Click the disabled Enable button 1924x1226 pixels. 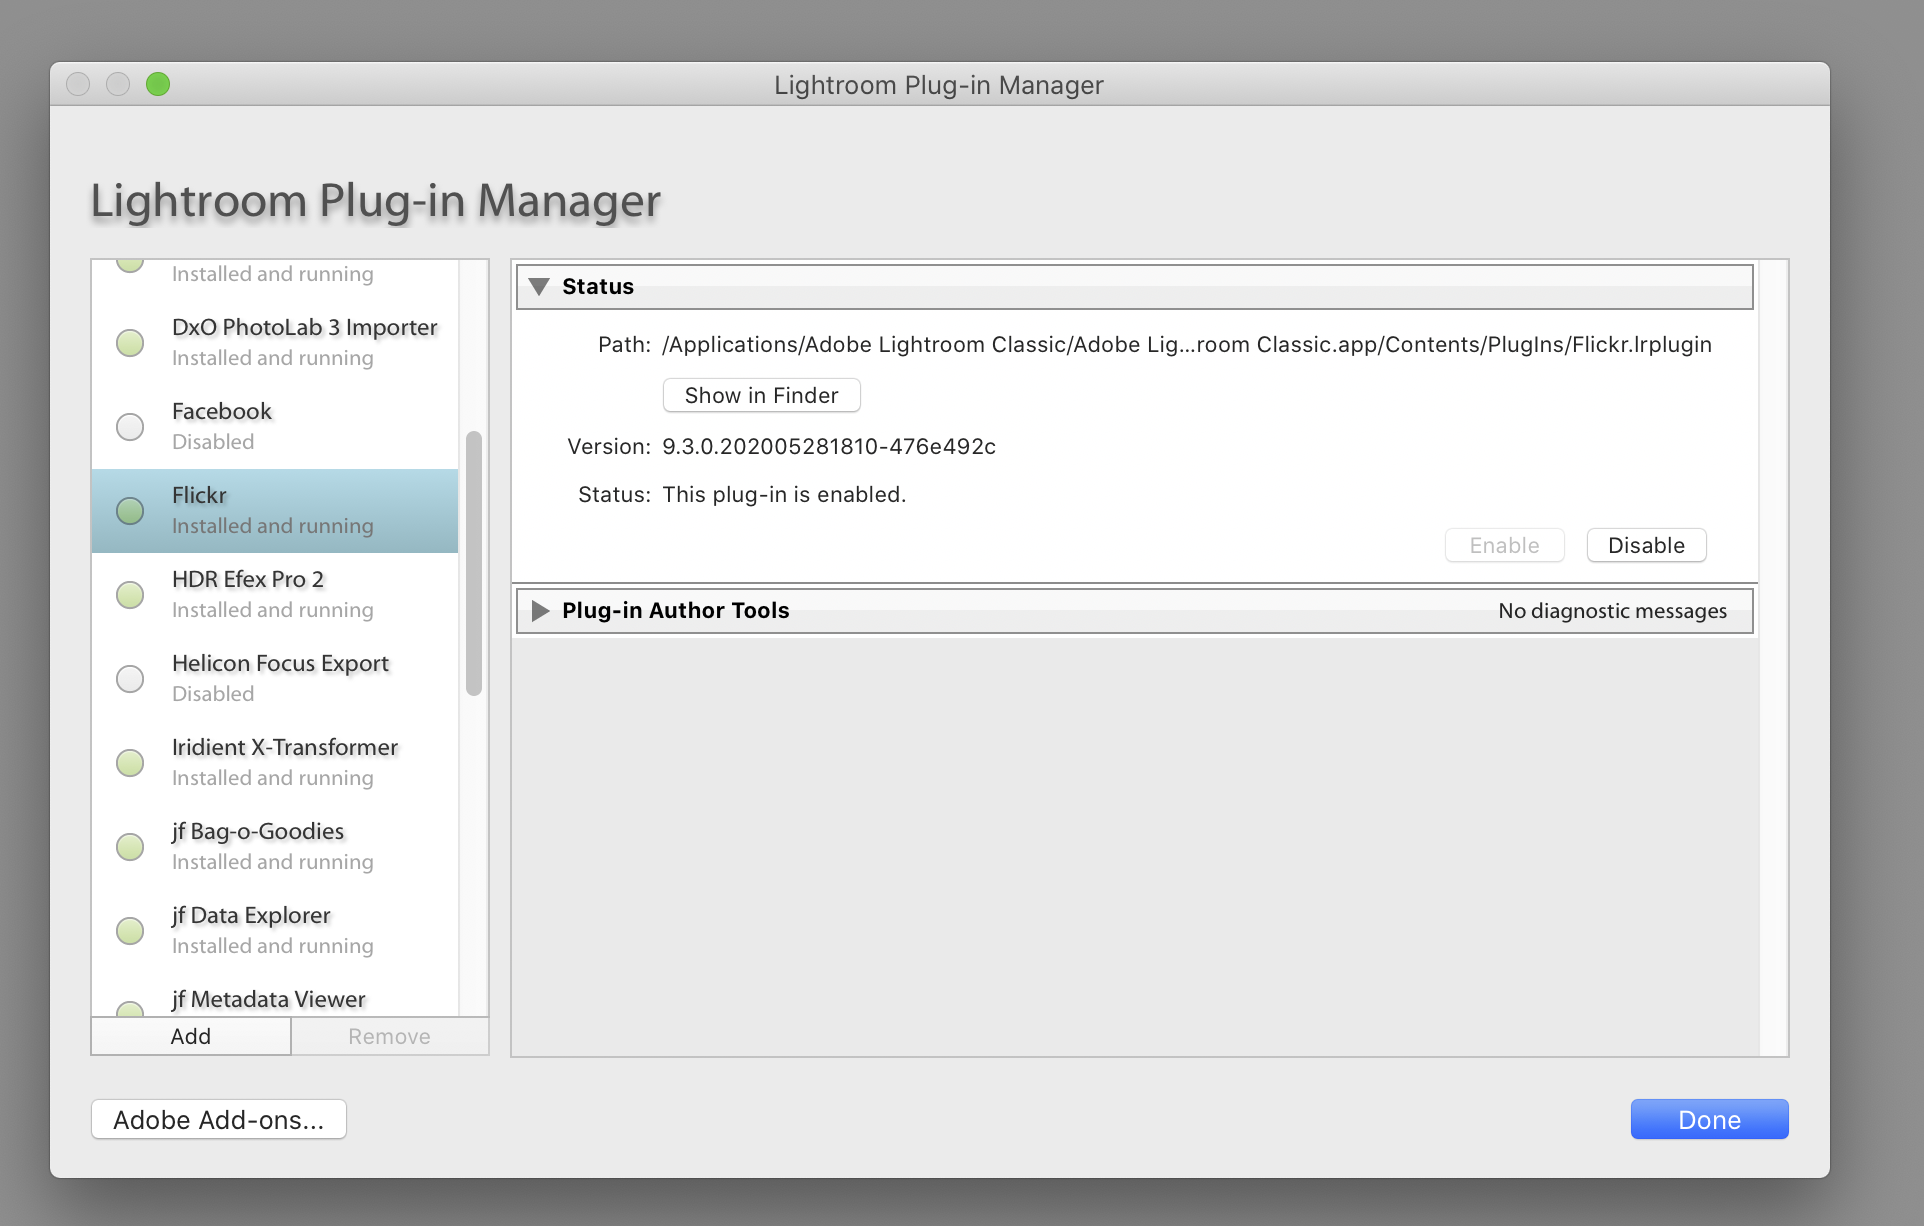coord(1504,545)
